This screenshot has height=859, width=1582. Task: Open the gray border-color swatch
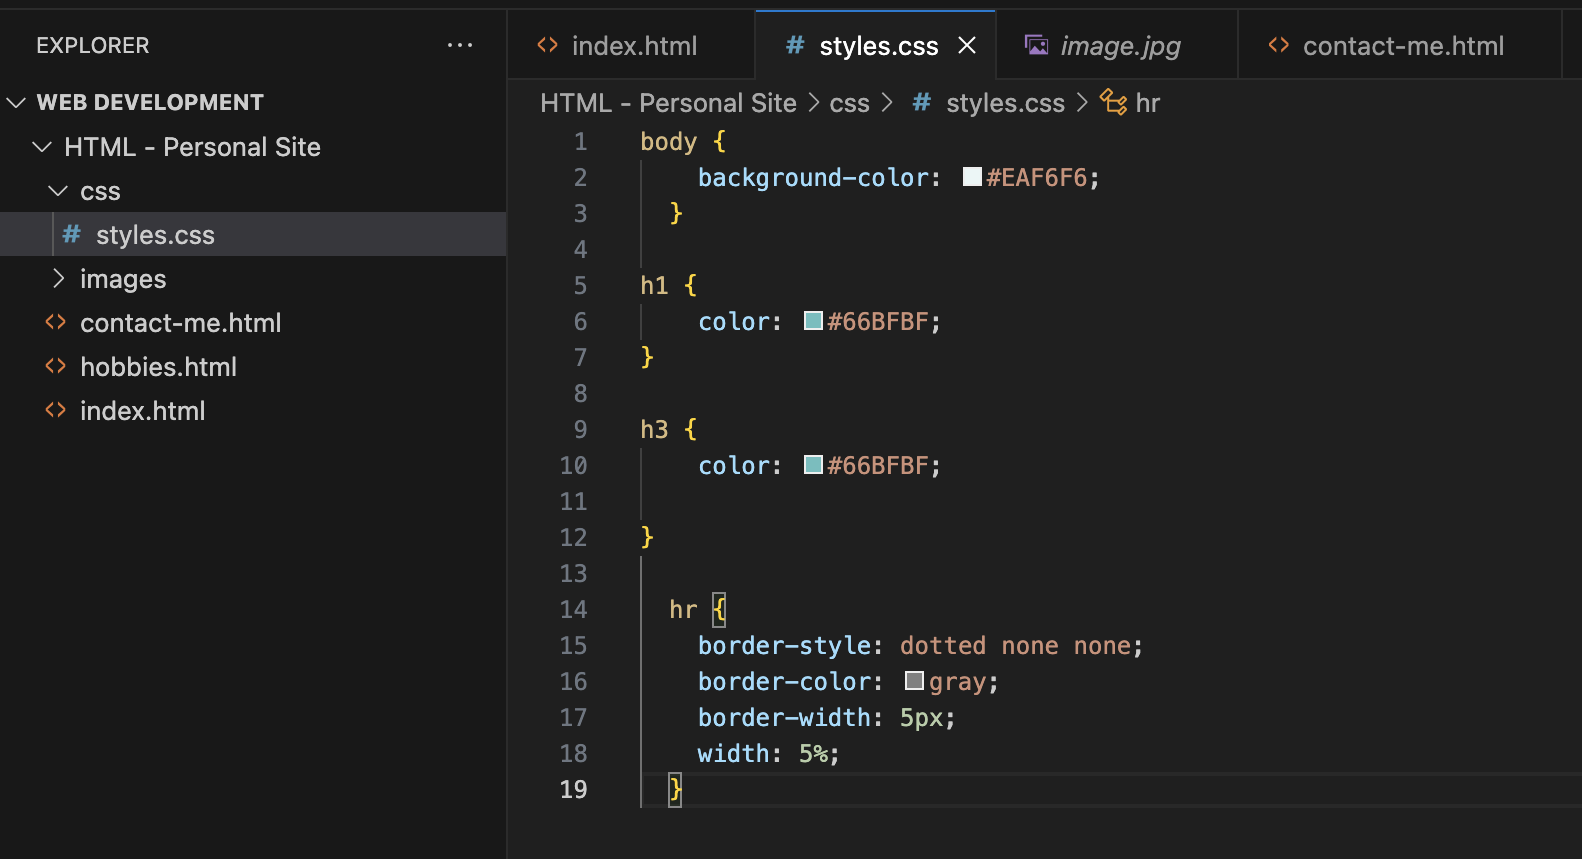914,681
